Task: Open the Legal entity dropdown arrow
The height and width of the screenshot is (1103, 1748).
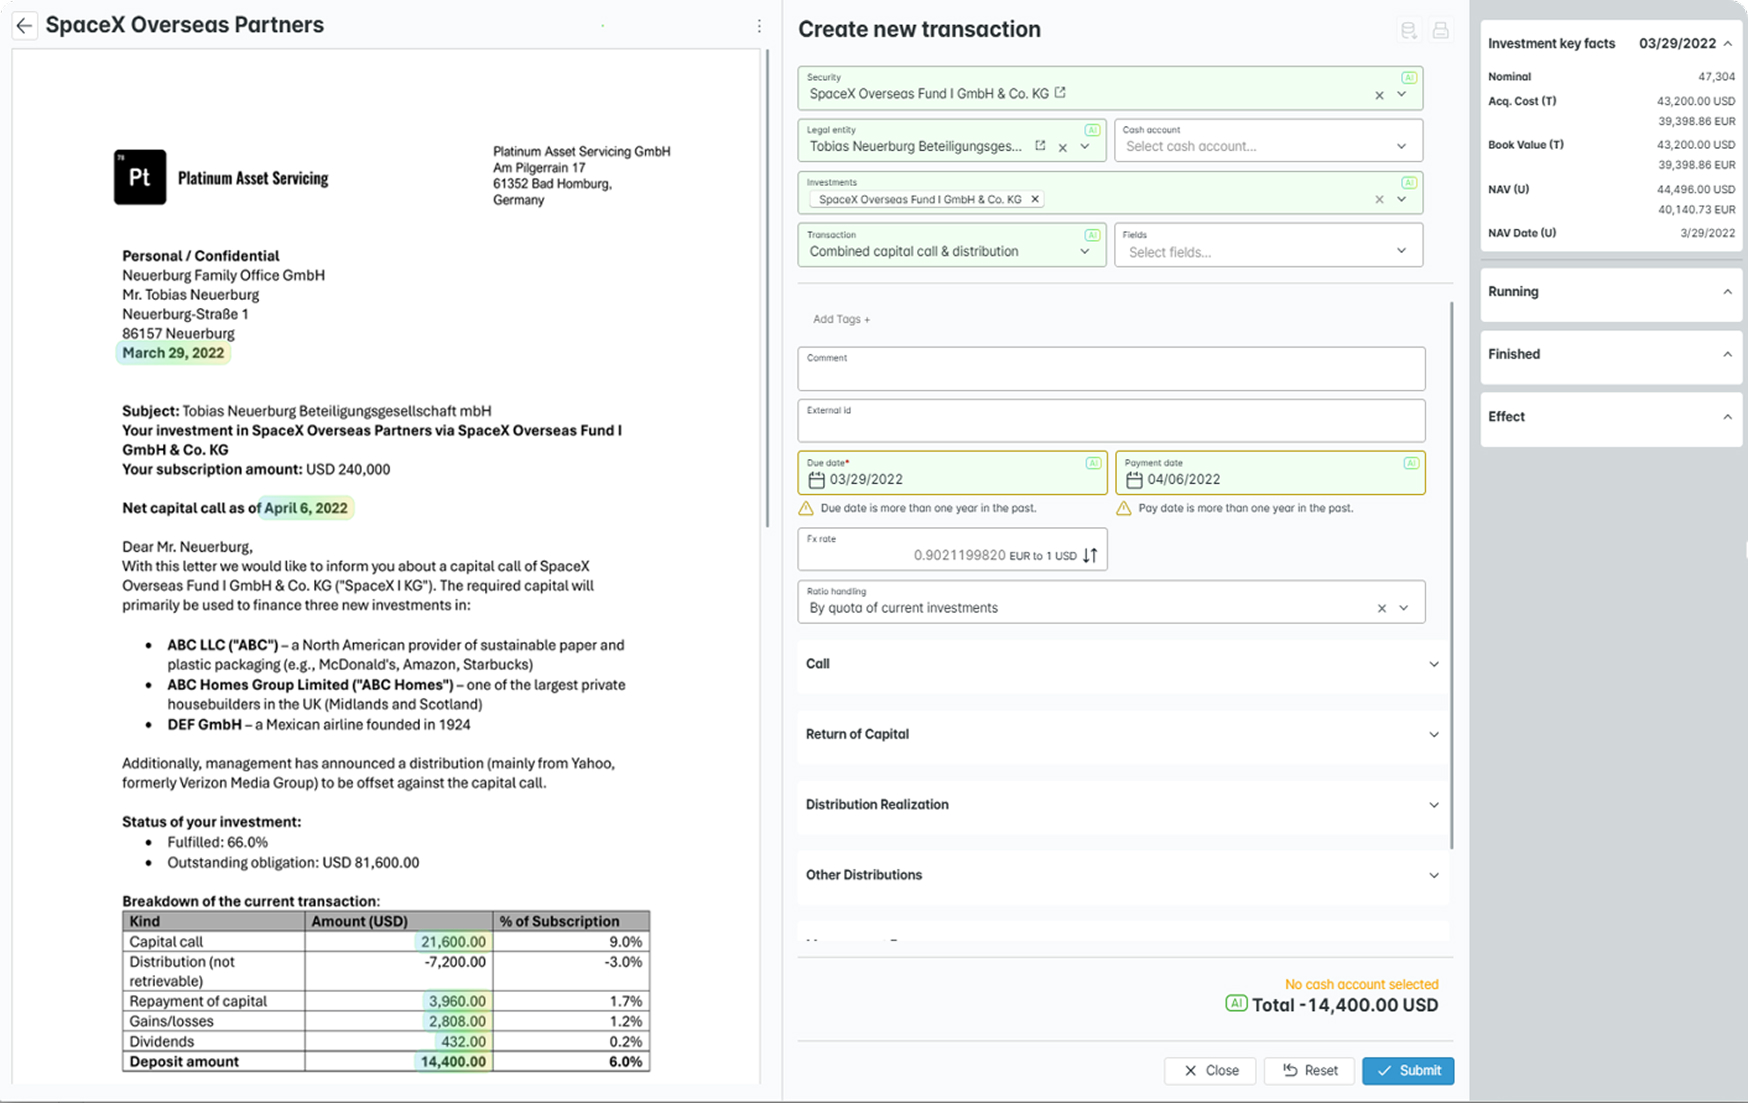Action: point(1085,147)
